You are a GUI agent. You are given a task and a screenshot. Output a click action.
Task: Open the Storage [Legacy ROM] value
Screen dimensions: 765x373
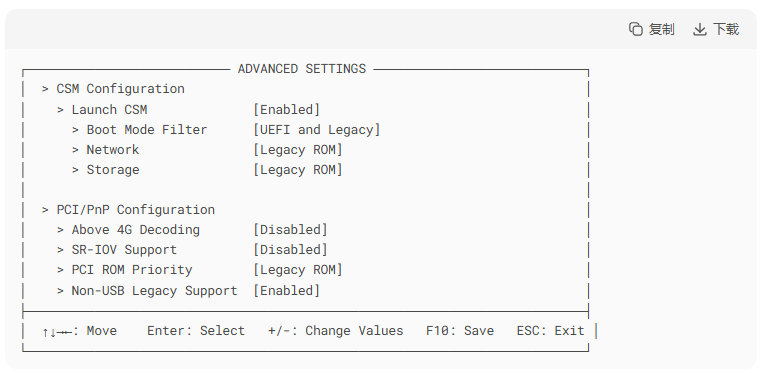[x=298, y=170]
